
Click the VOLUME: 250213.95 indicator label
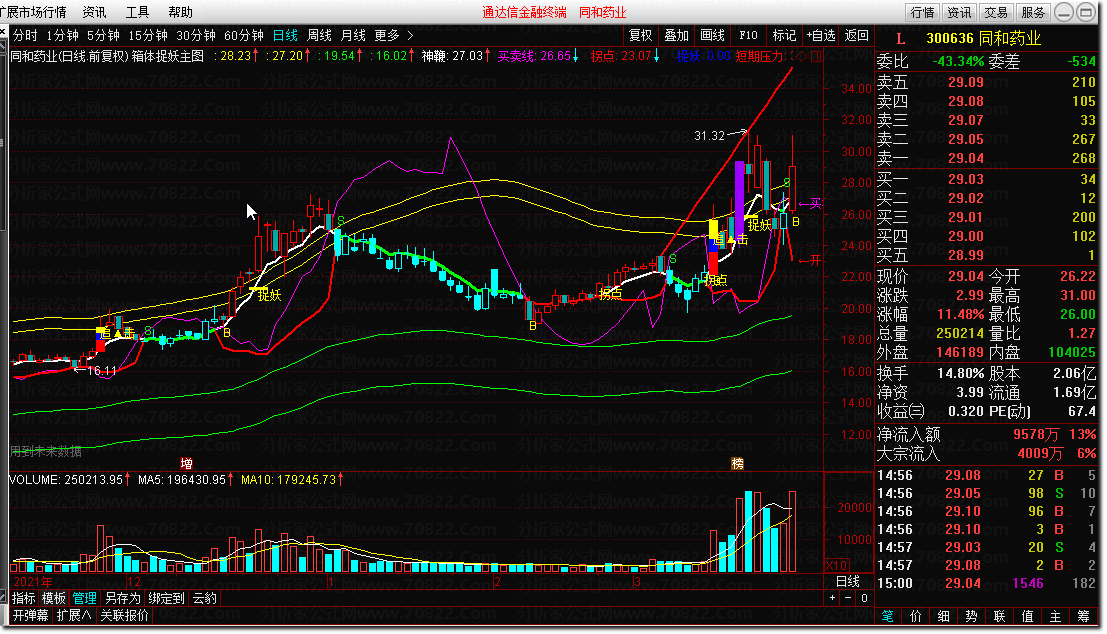(66, 479)
